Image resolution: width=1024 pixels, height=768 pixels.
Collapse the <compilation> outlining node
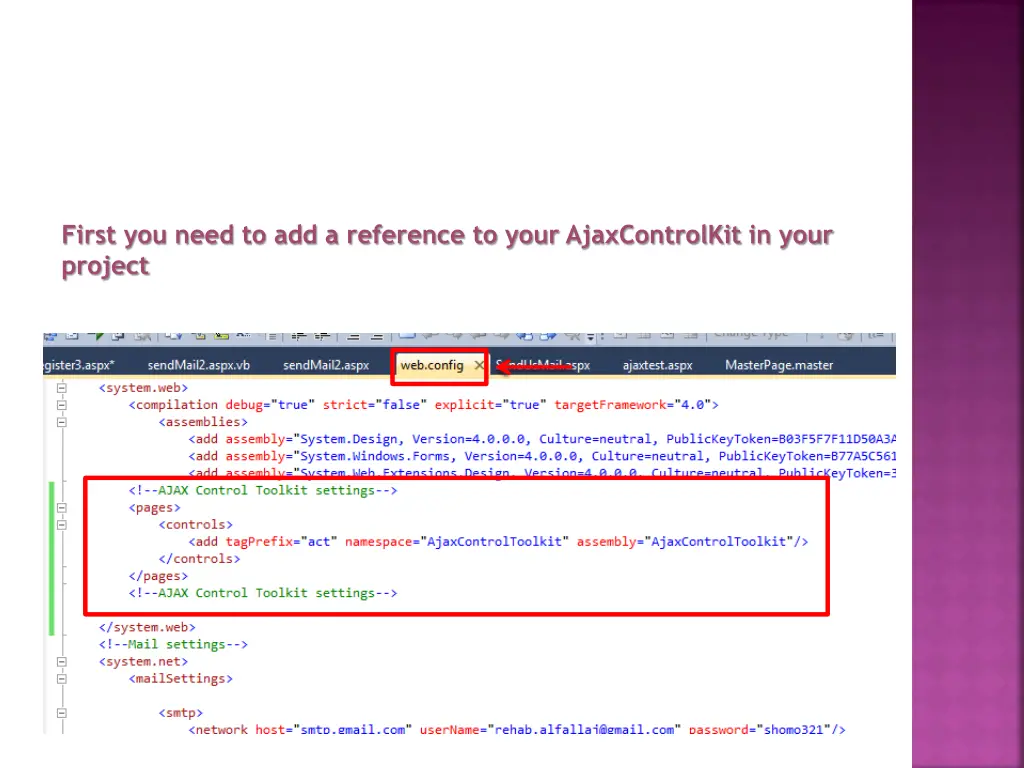61,405
